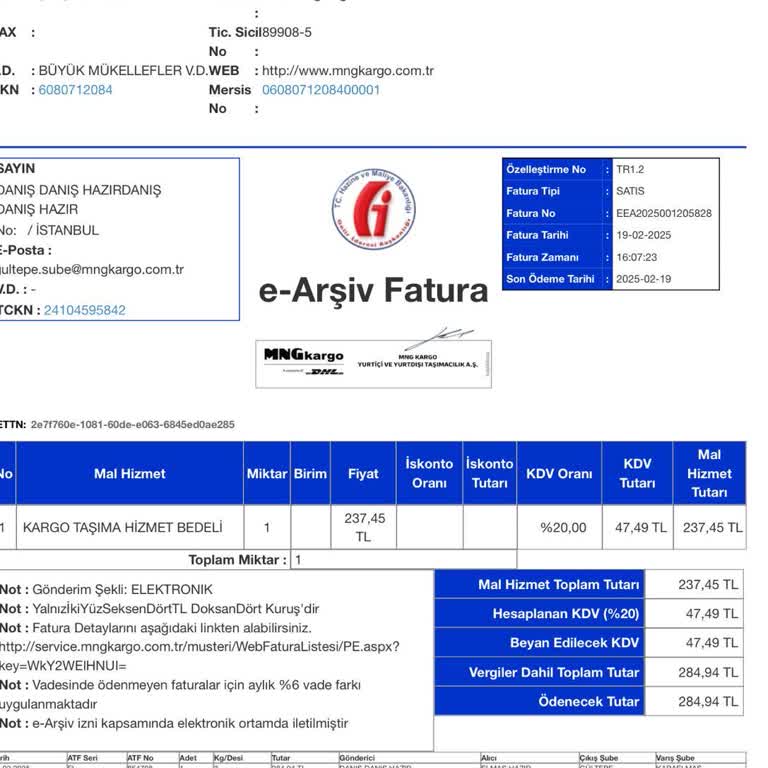Screen dimensions: 768x768
Task: Click the MNG kargo DHL logo
Action: pos(304,361)
